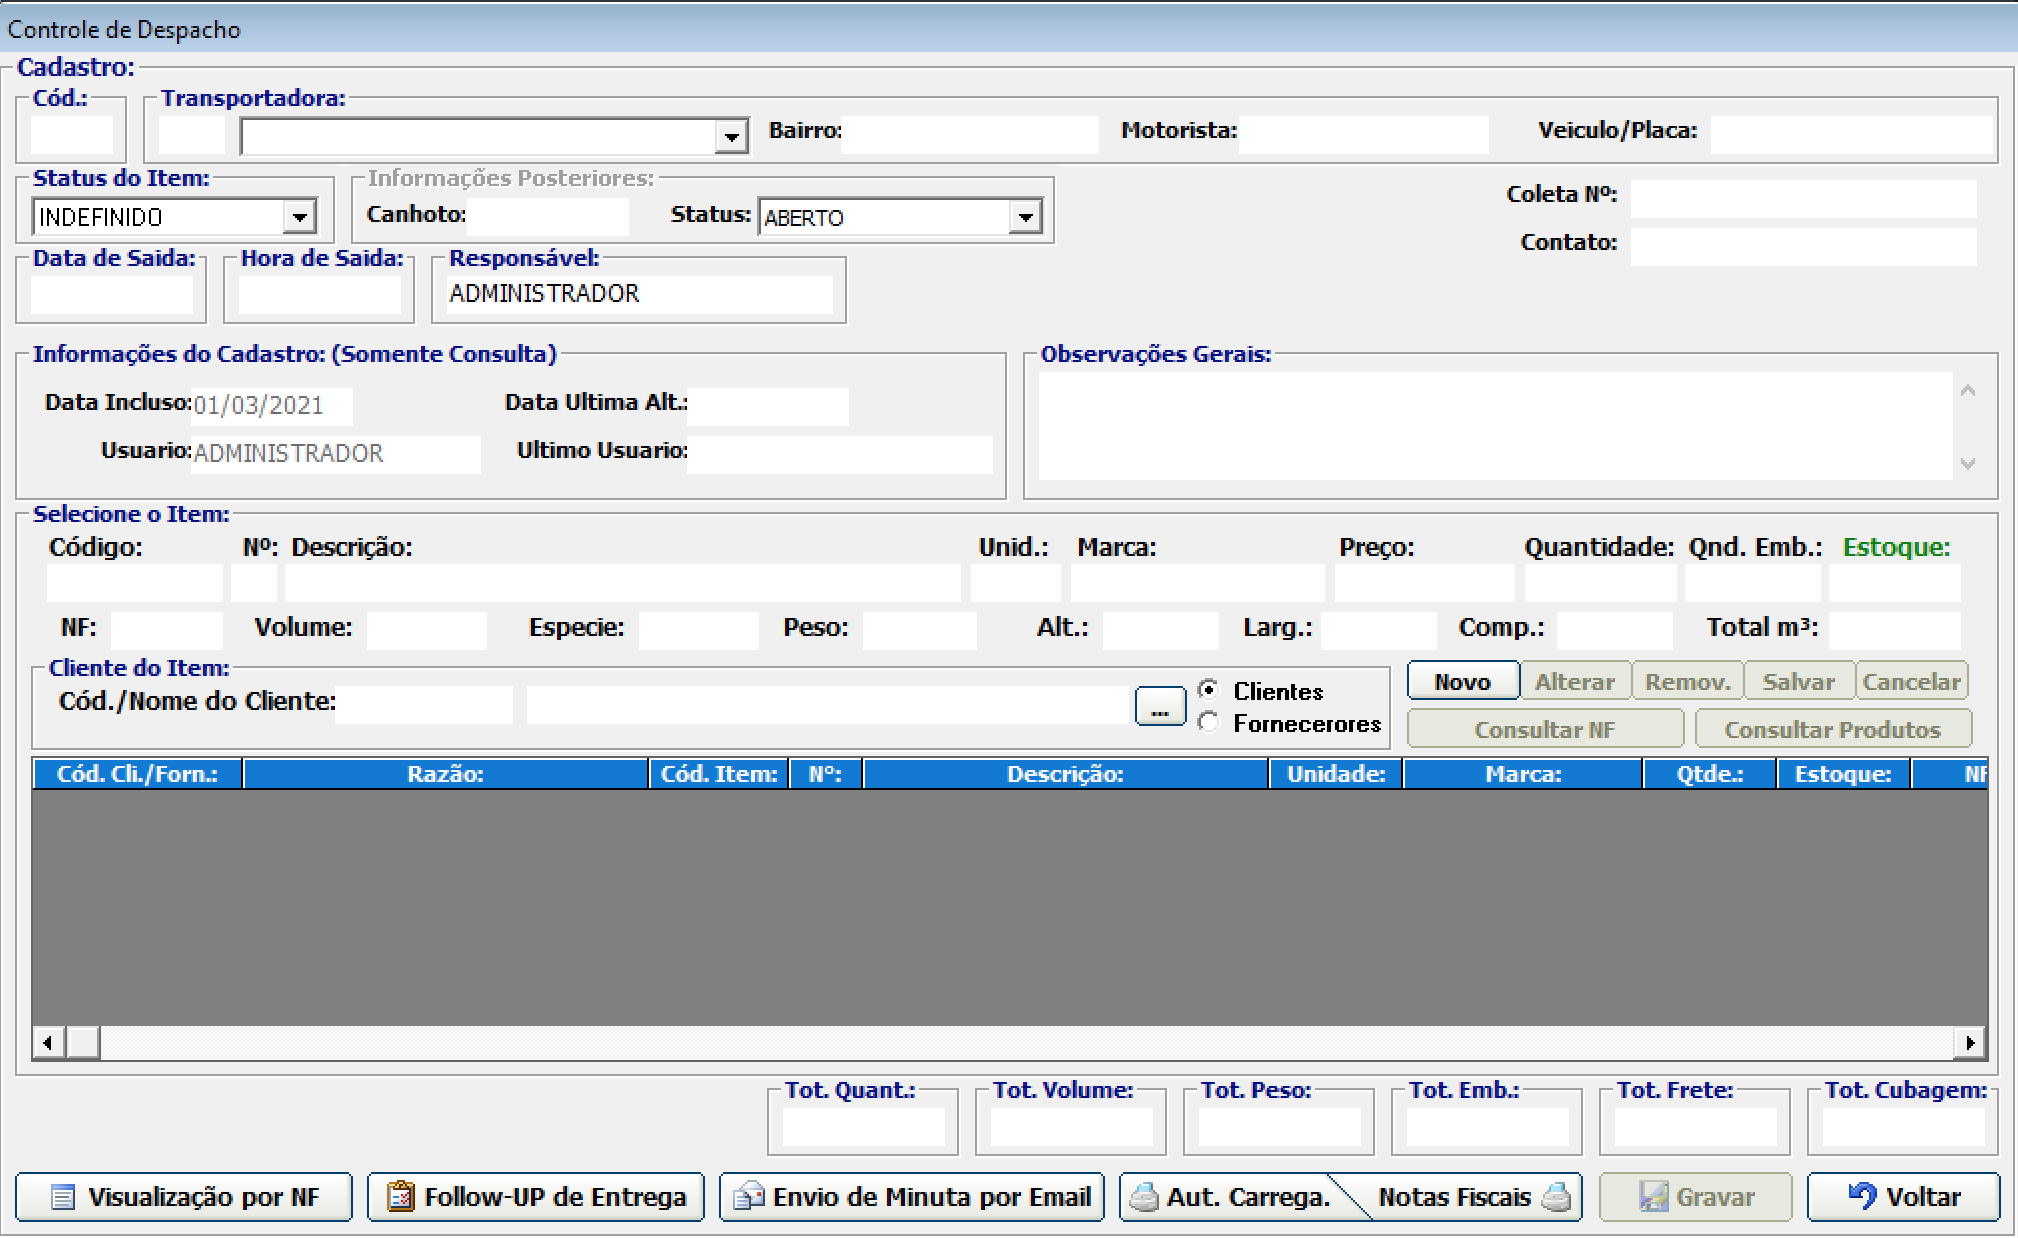Click grid horizontal scrollbar right arrow
The height and width of the screenshot is (1238, 2018).
tap(1969, 1042)
